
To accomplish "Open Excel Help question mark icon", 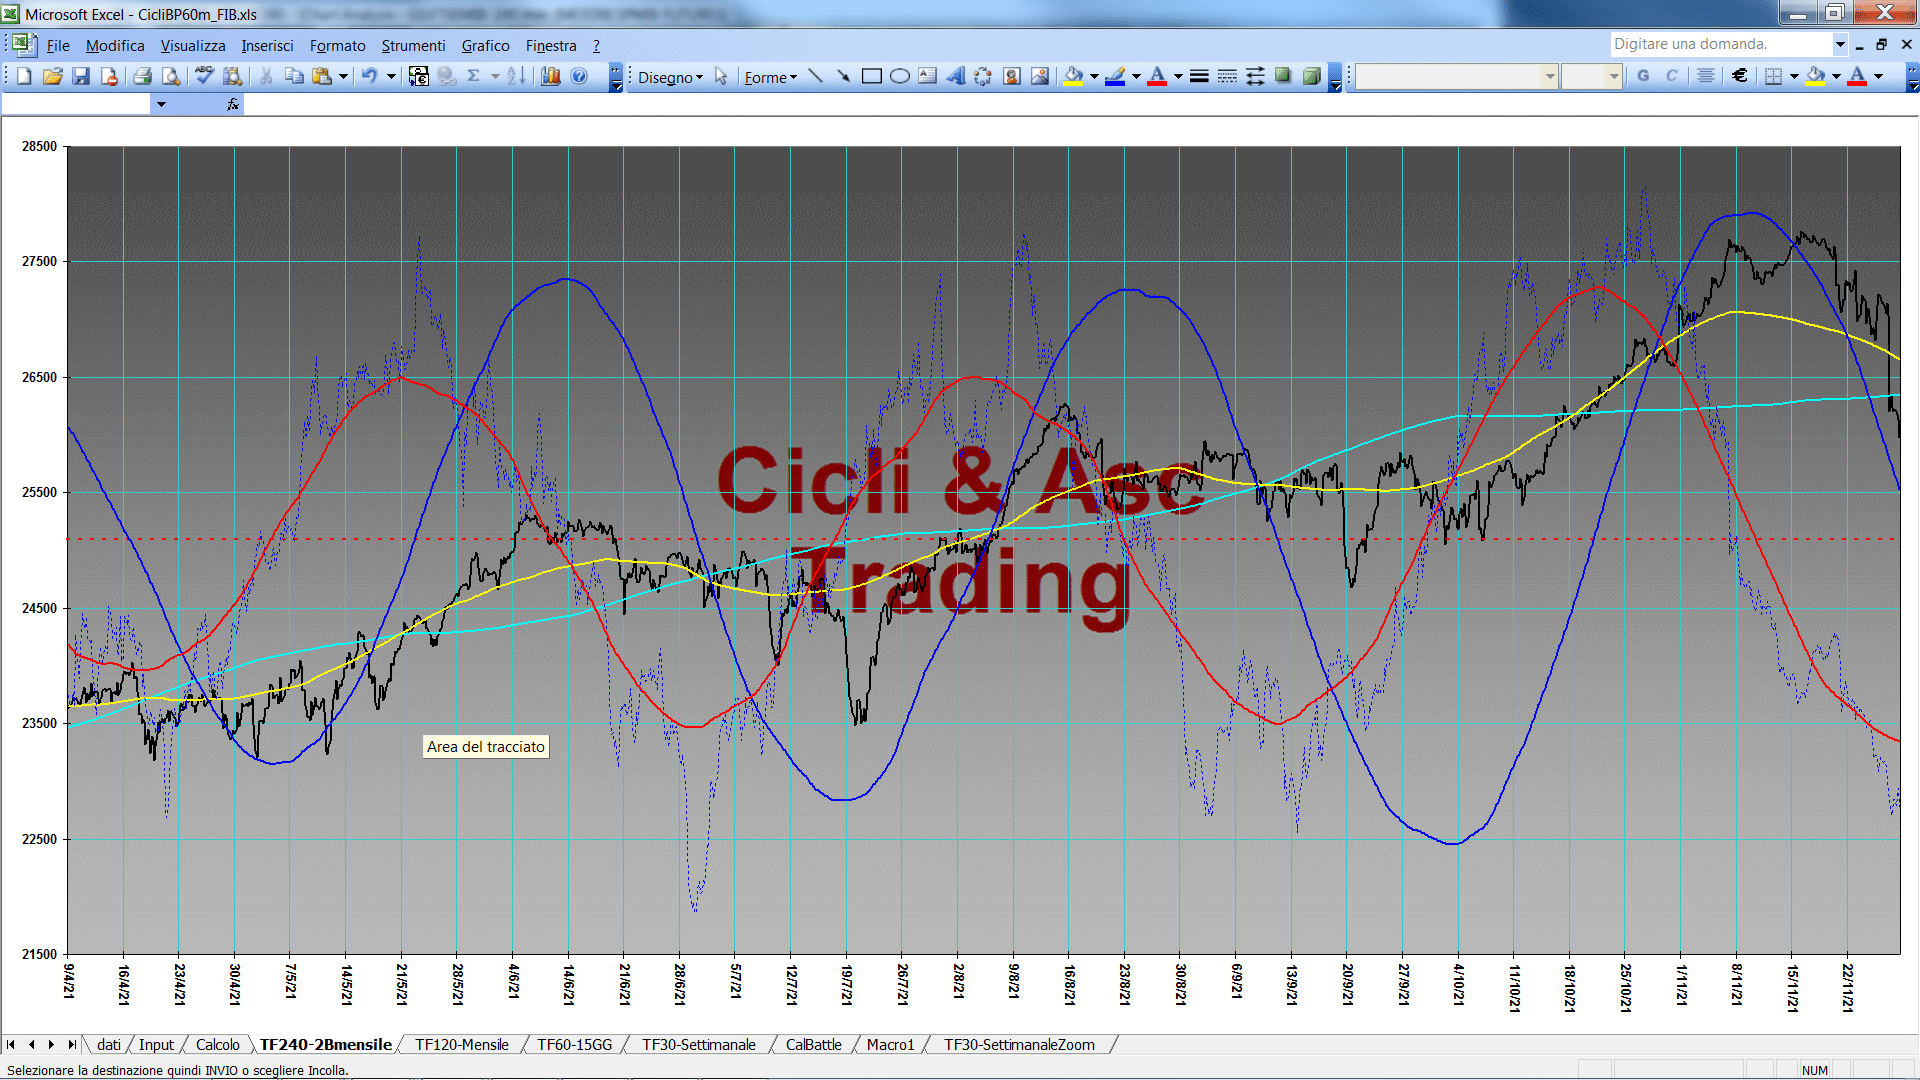I will pyautogui.click(x=579, y=76).
